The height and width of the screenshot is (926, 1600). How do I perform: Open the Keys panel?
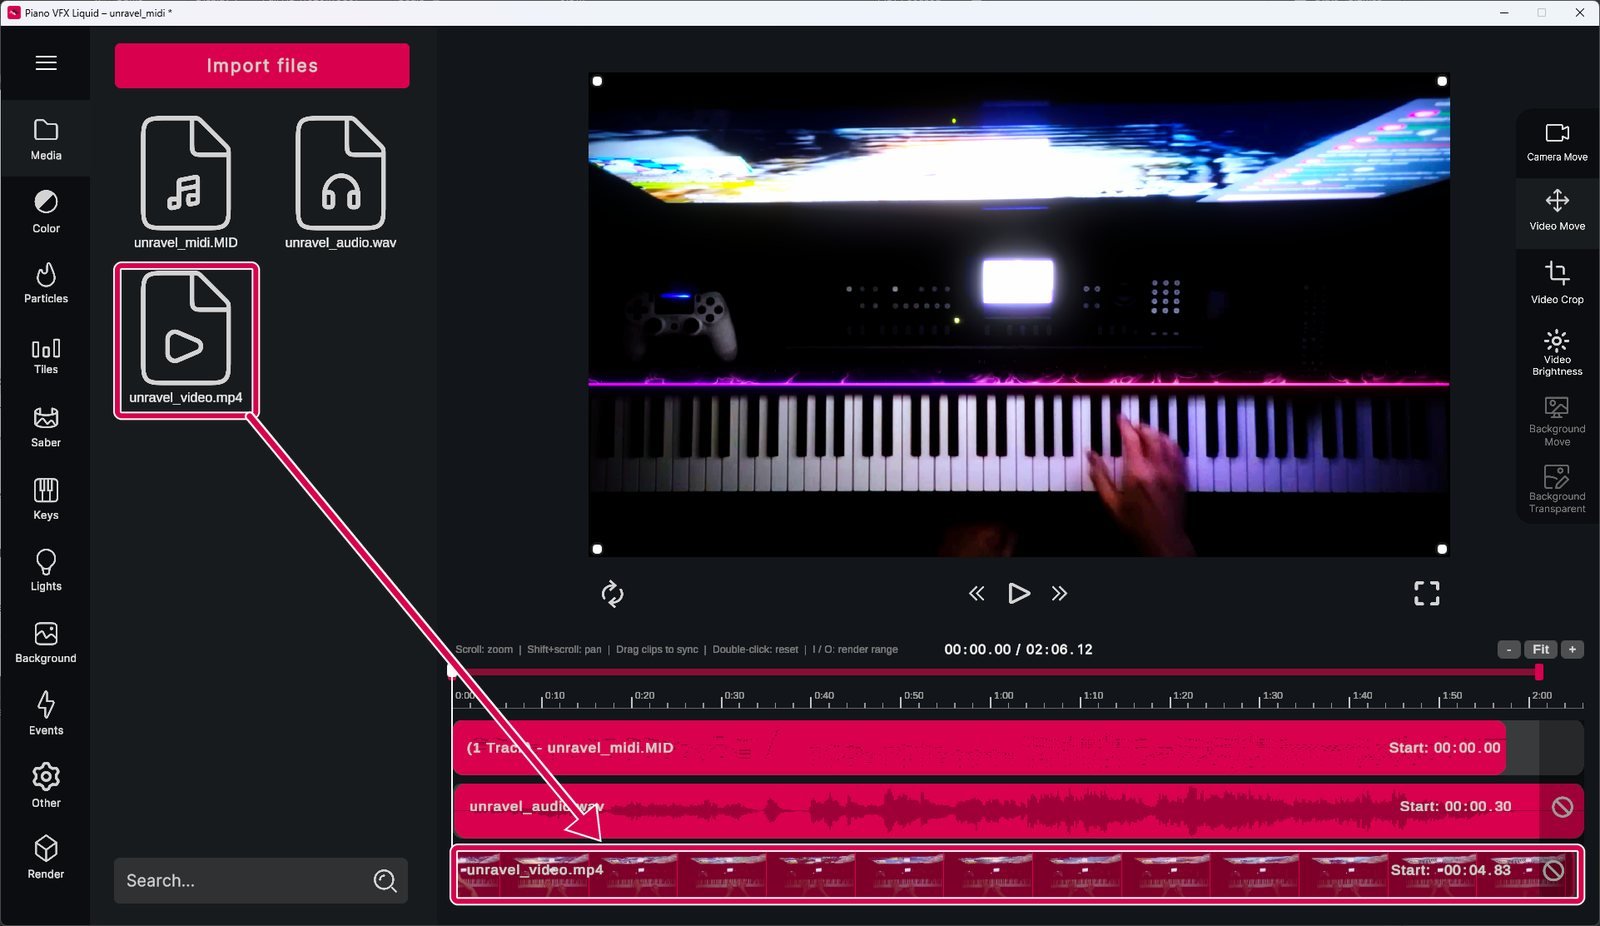point(46,499)
